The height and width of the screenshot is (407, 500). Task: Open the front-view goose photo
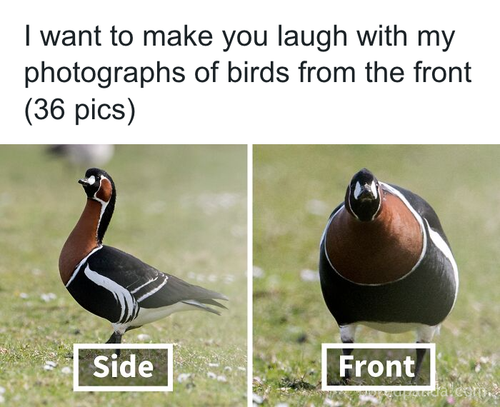[376, 275]
